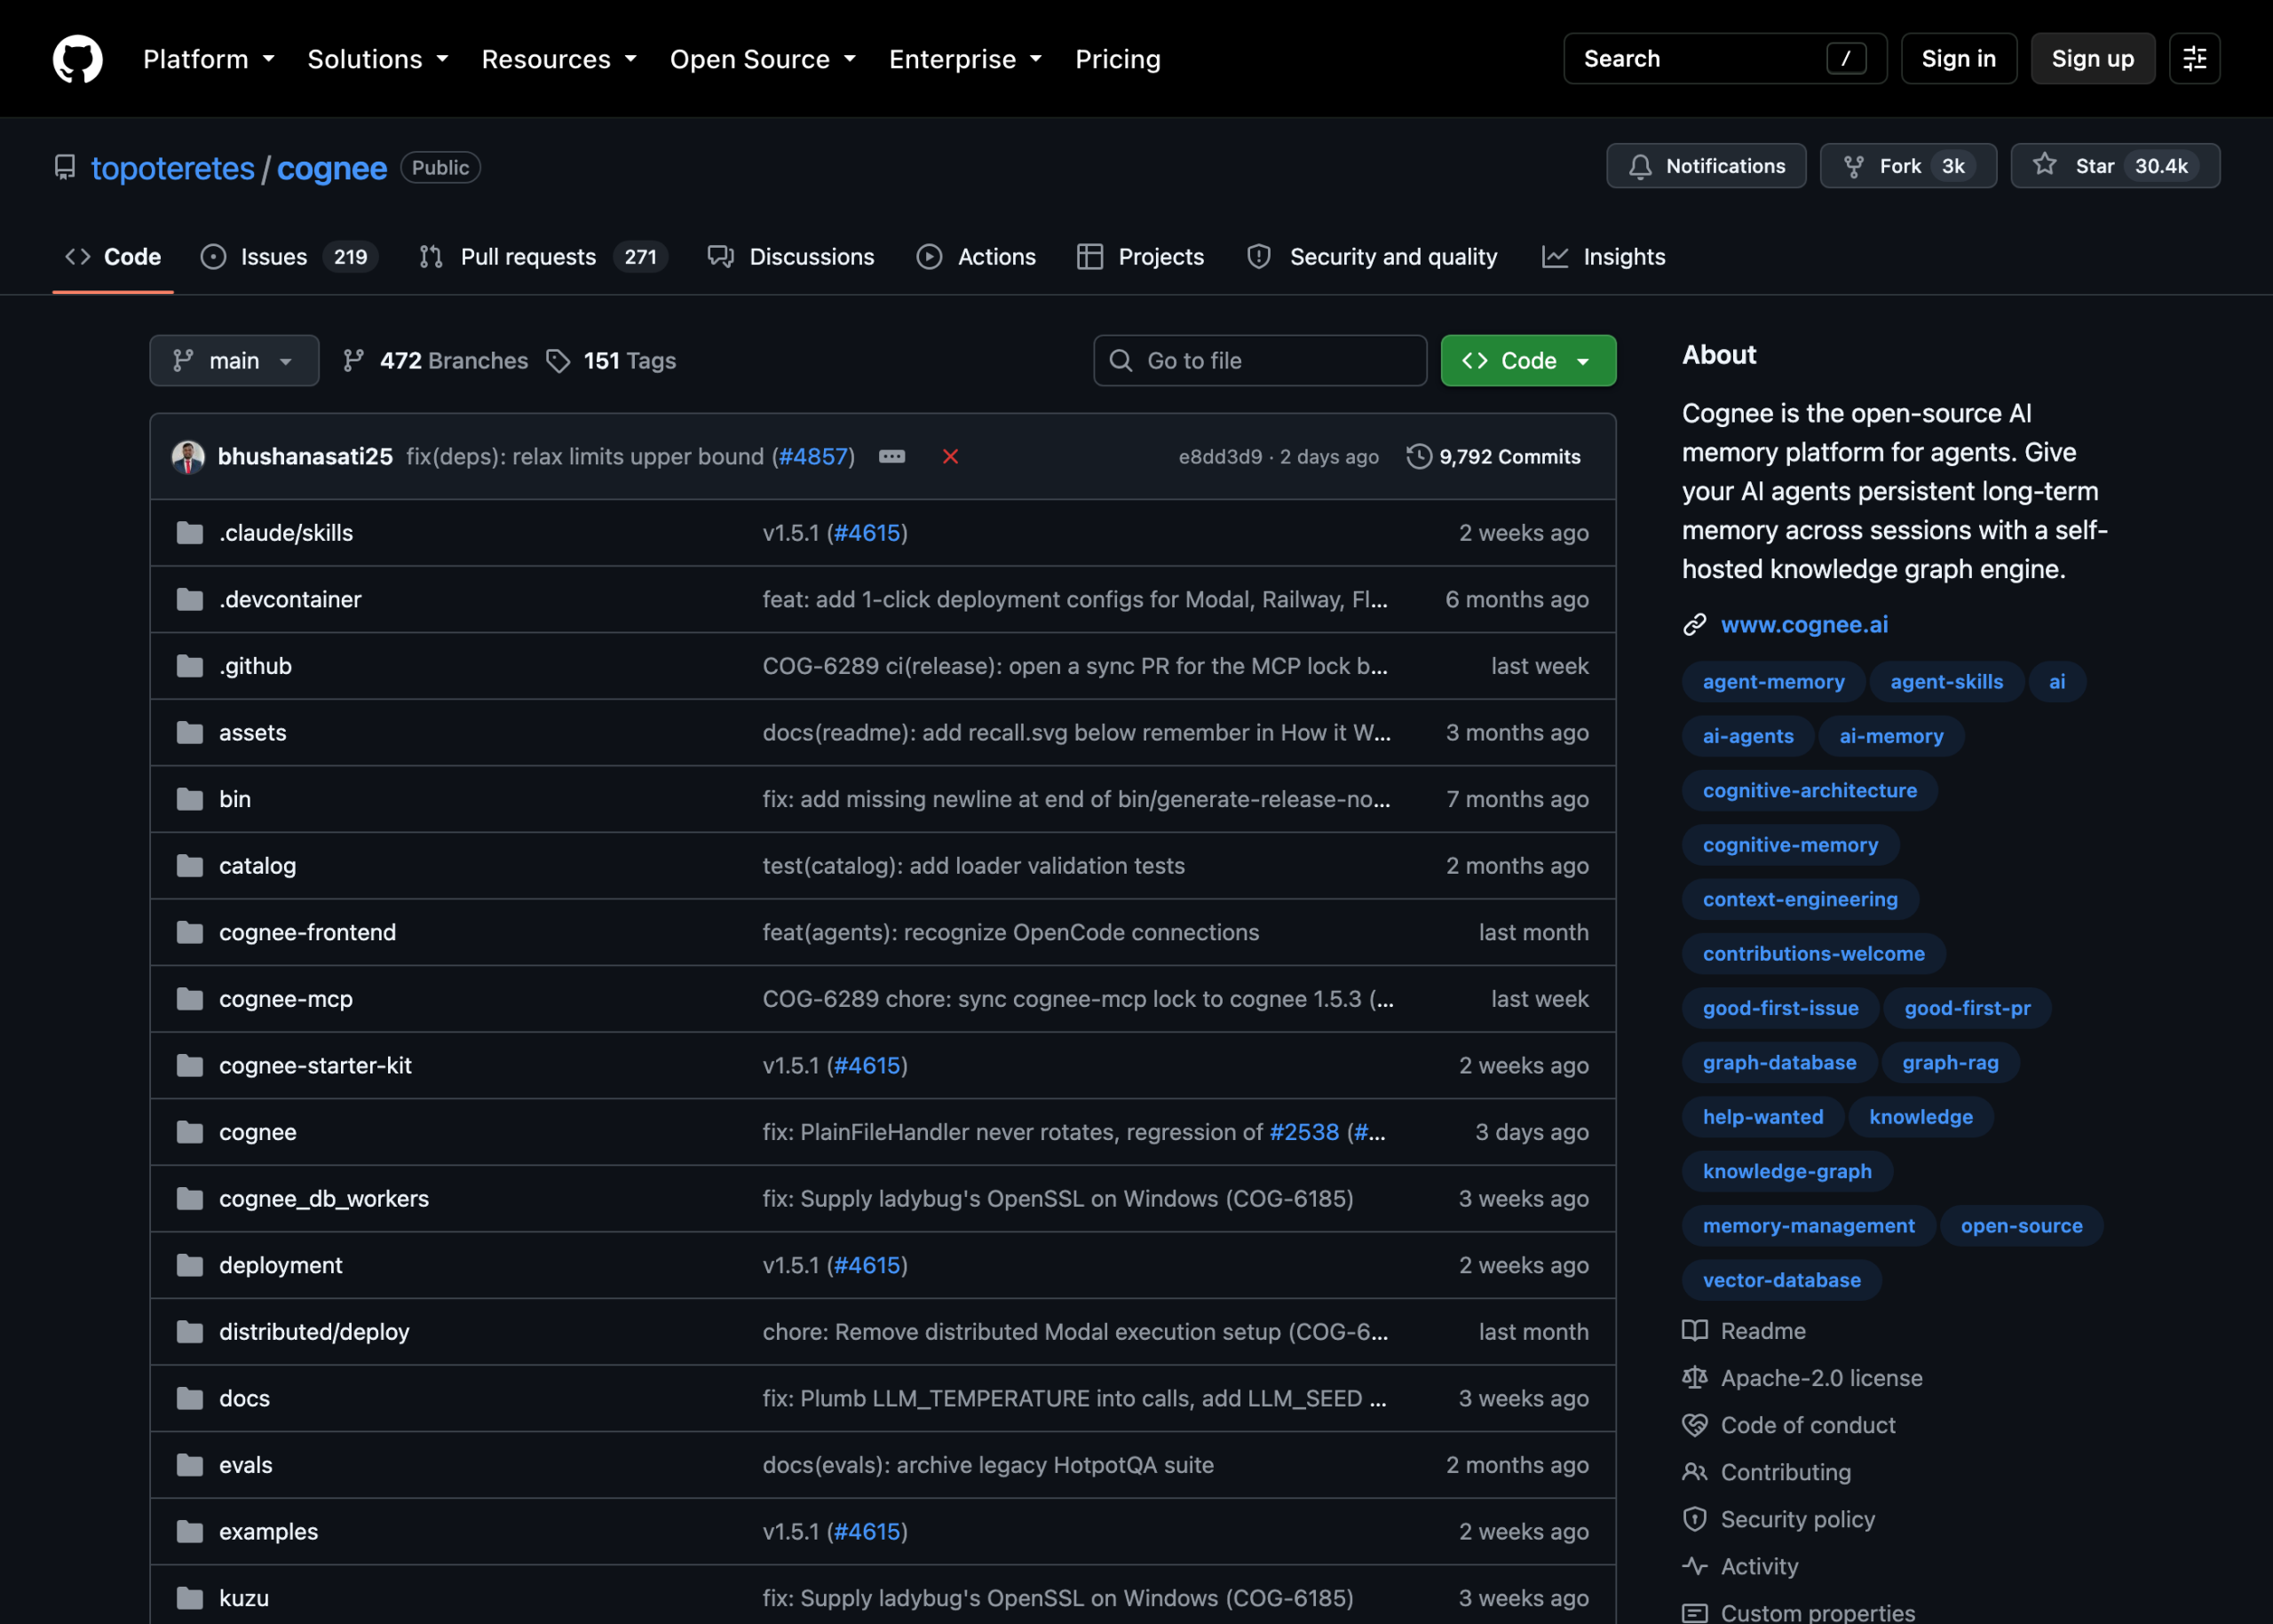Image resolution: width=2273 pixels, height=1624 pixels.
Task: Click the kuzu folder icon
Action: pos(190,1599)
